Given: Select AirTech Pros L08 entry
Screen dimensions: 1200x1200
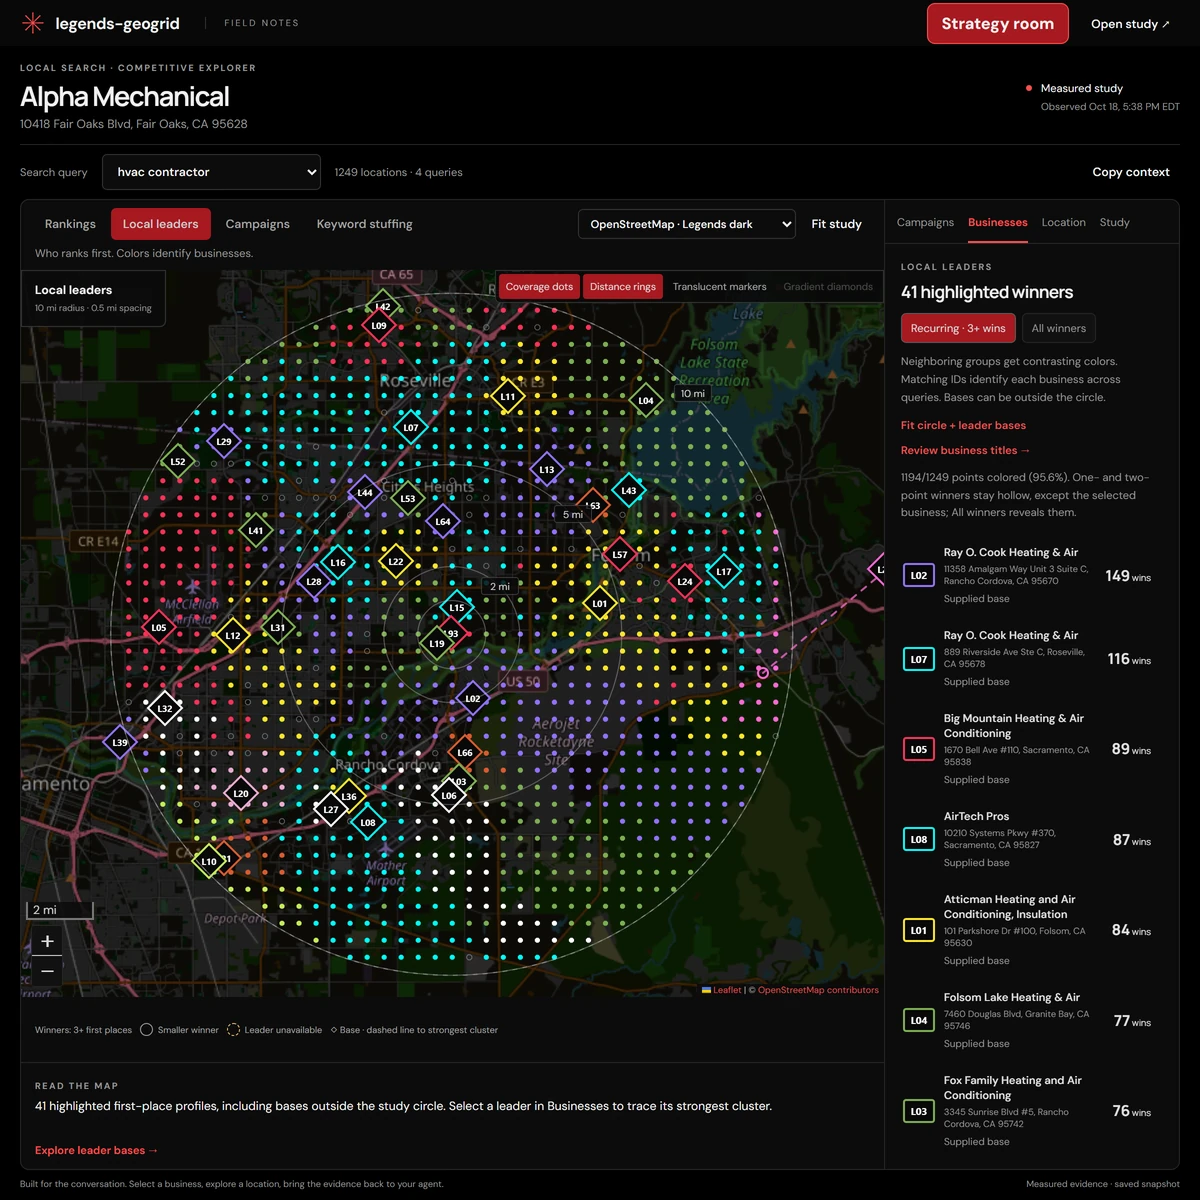Looking at the screenshot, I should pos(1031,839).
